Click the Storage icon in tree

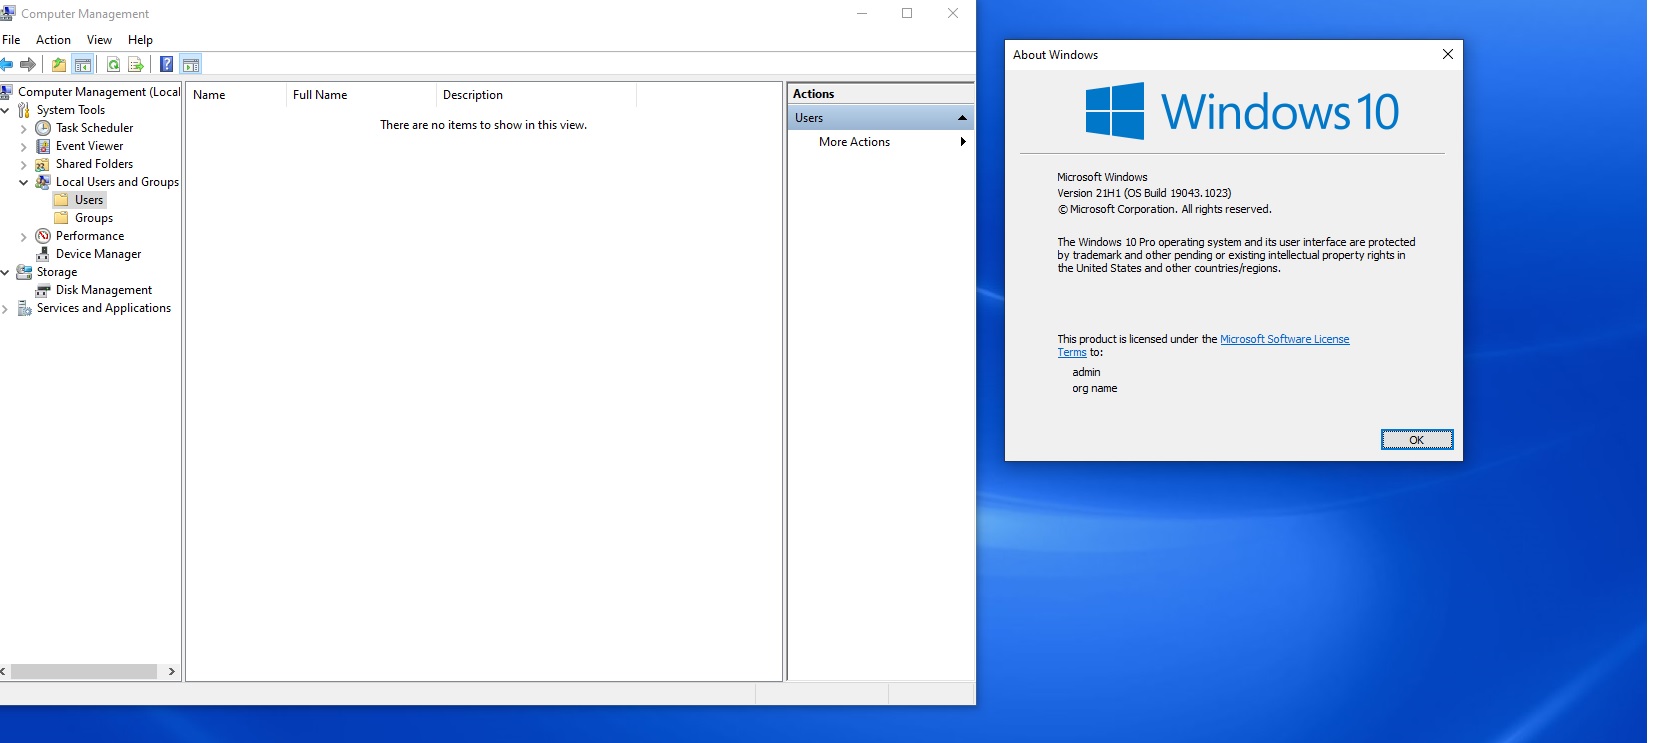24,272
